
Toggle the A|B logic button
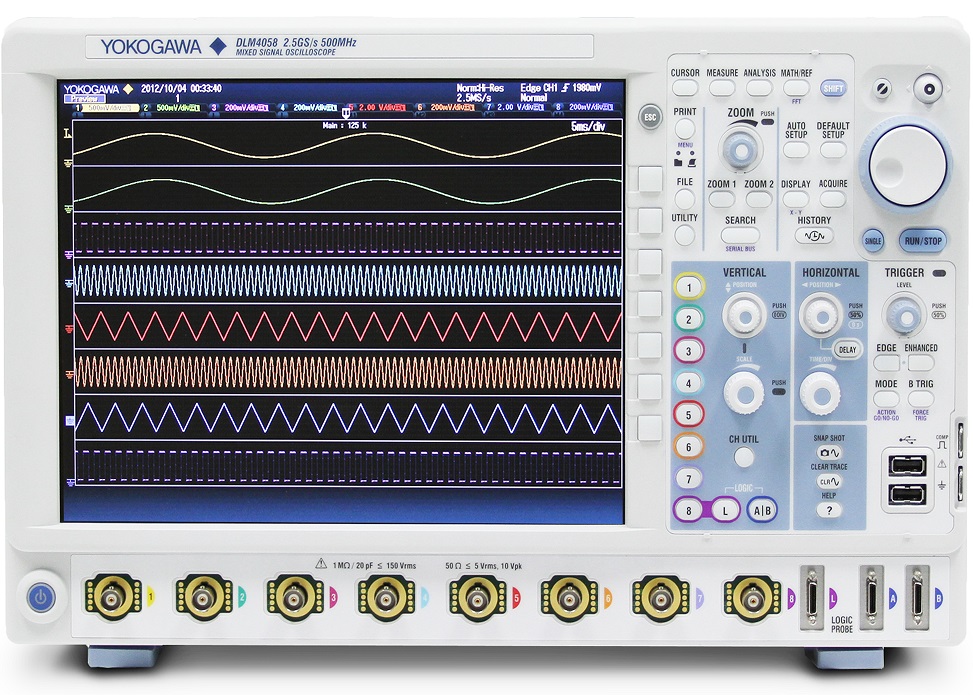point(762,511)
